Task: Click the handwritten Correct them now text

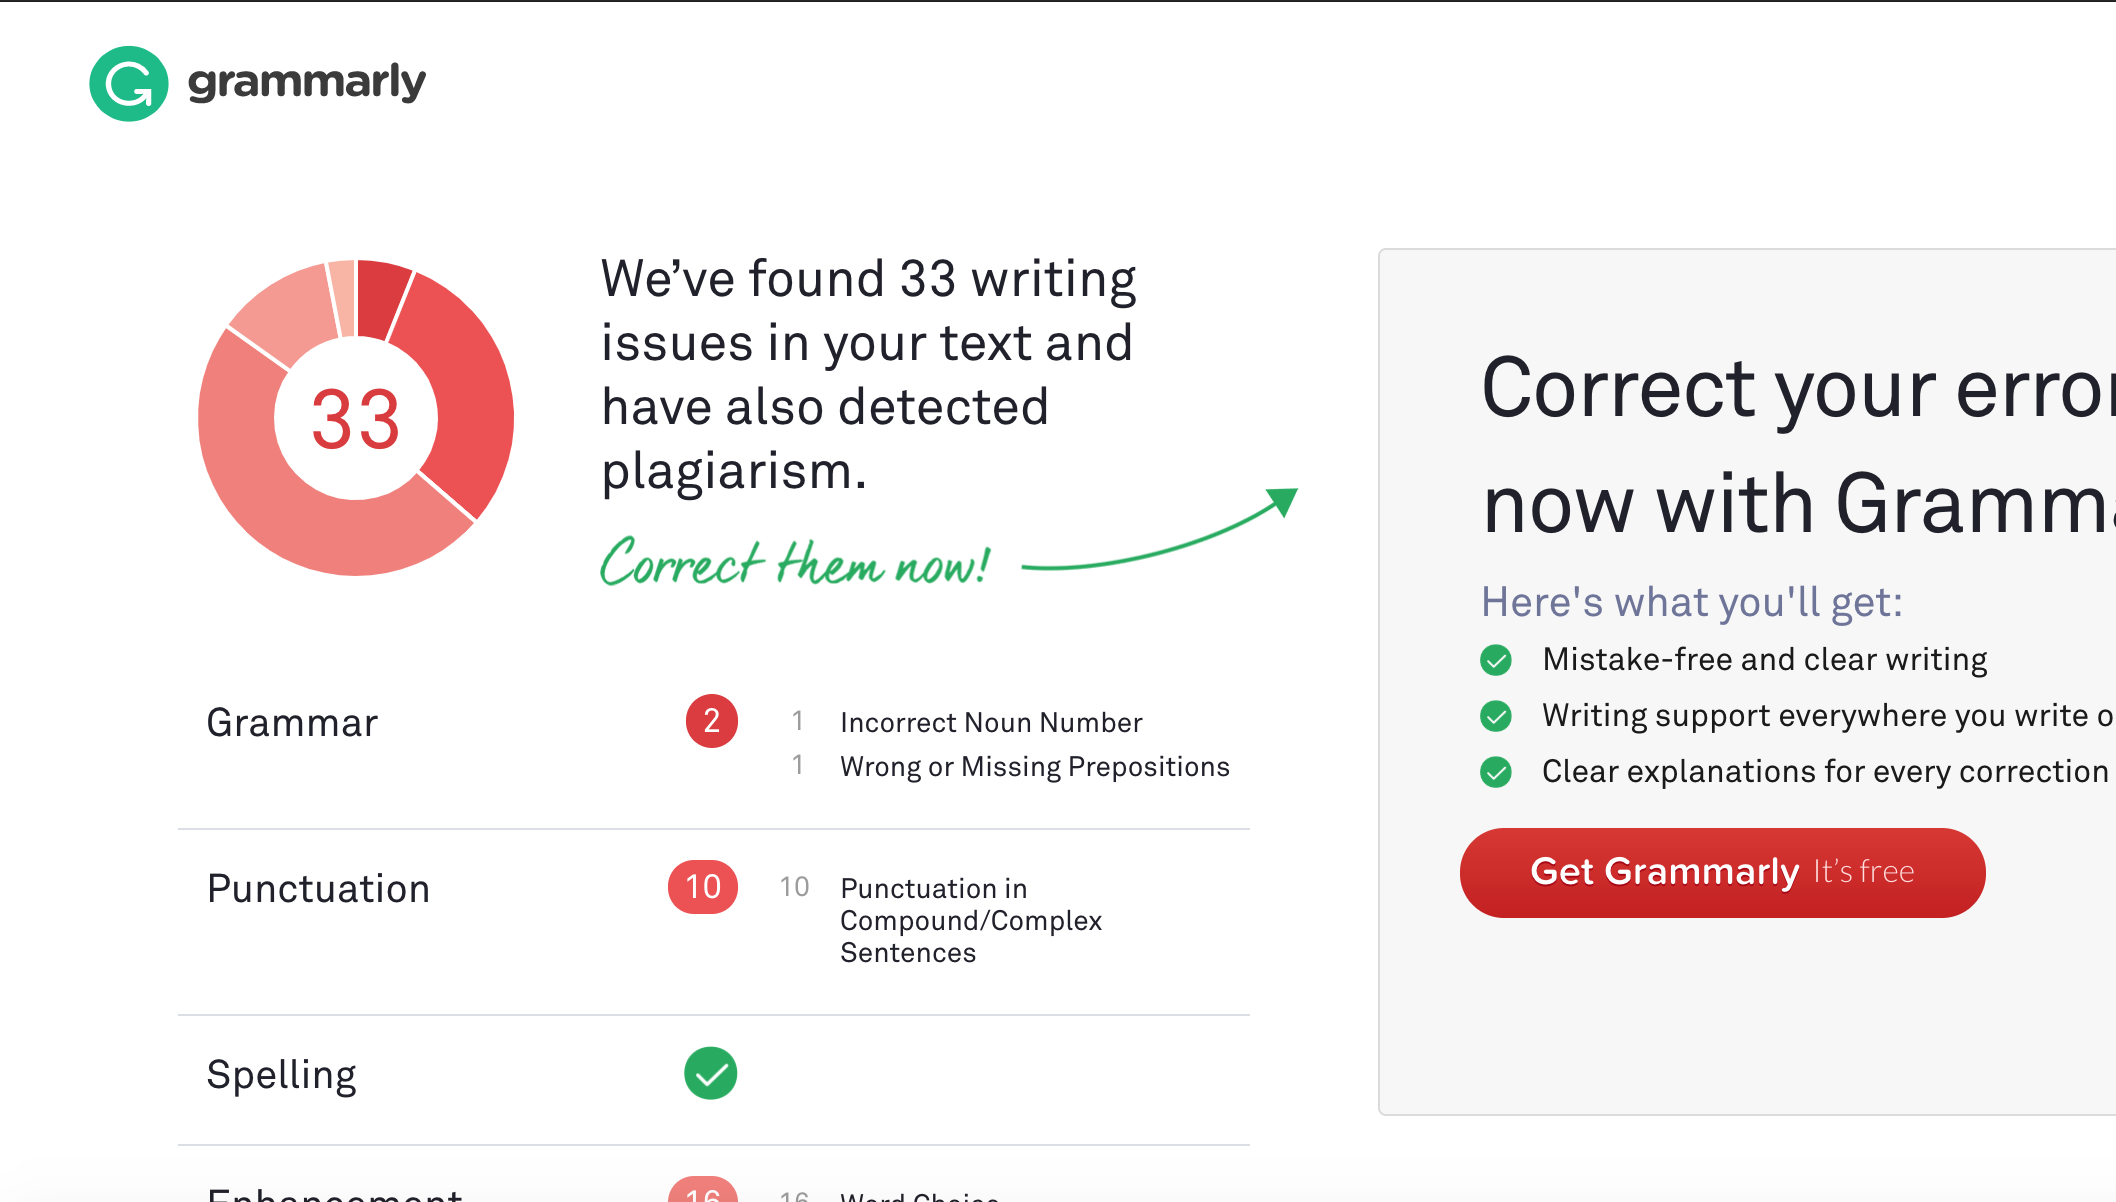Action: 795,561
